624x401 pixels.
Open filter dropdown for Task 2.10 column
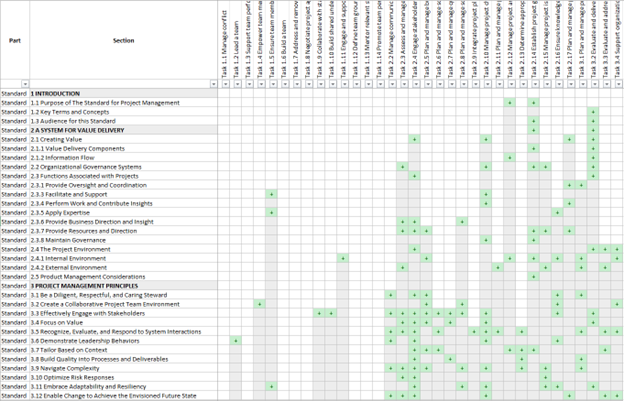(x=488, y=84)
